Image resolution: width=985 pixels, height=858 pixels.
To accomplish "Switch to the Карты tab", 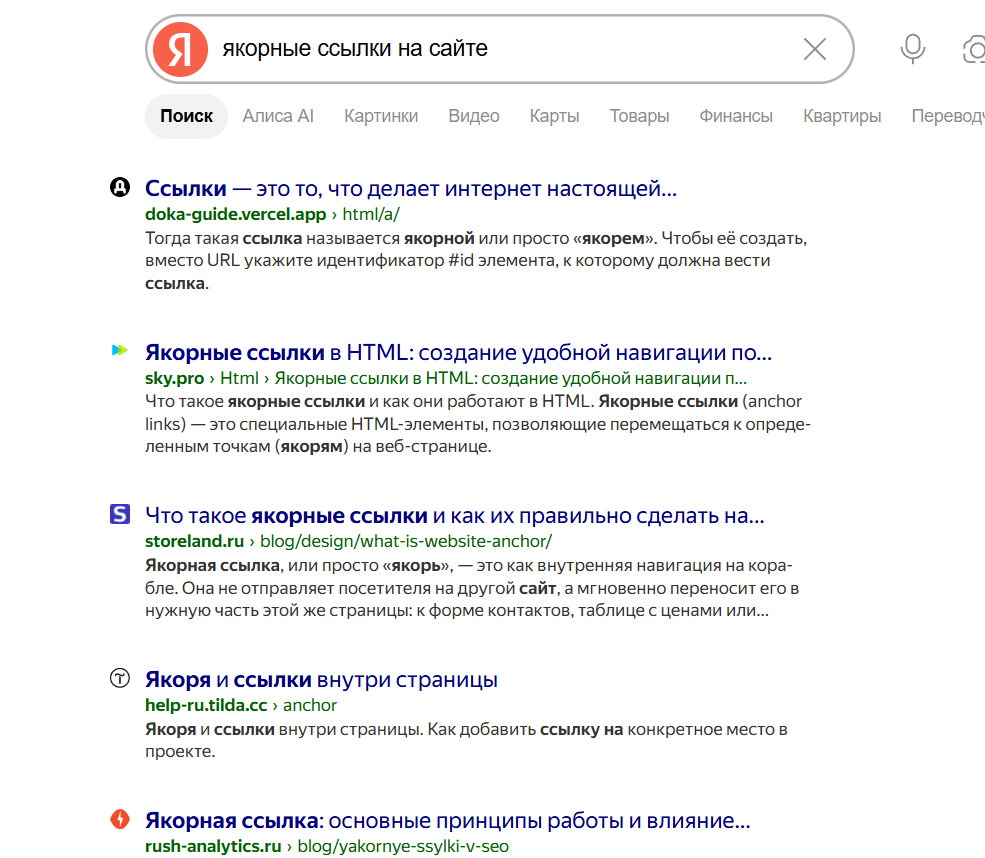I will 554,116.
